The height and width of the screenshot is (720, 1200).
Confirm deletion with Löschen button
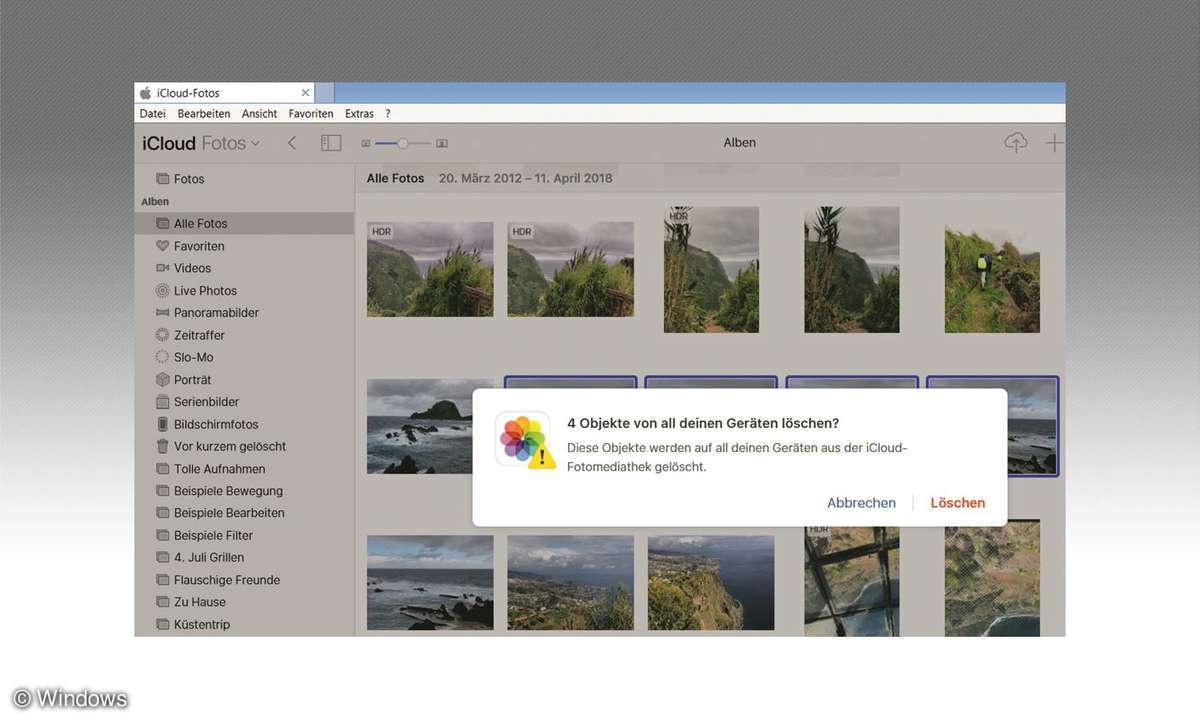[958, 503]
